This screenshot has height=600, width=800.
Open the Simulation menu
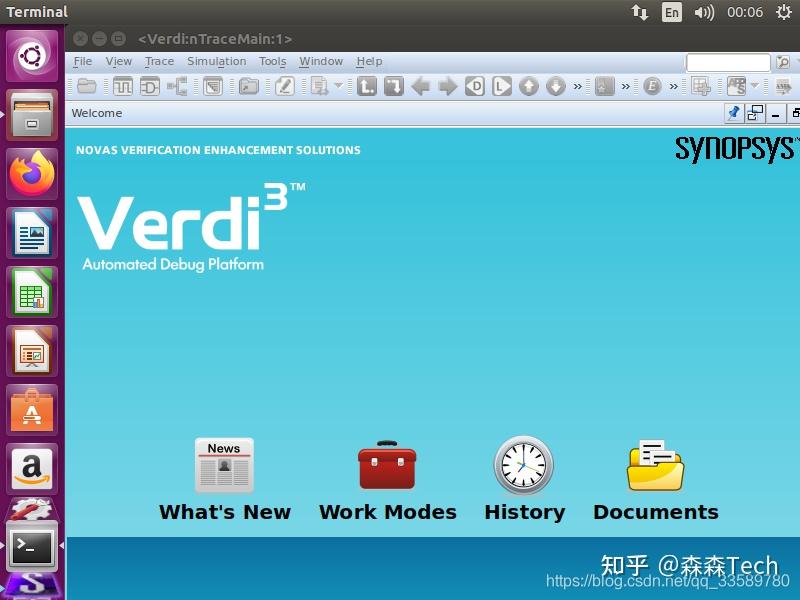tap(216, 61)
